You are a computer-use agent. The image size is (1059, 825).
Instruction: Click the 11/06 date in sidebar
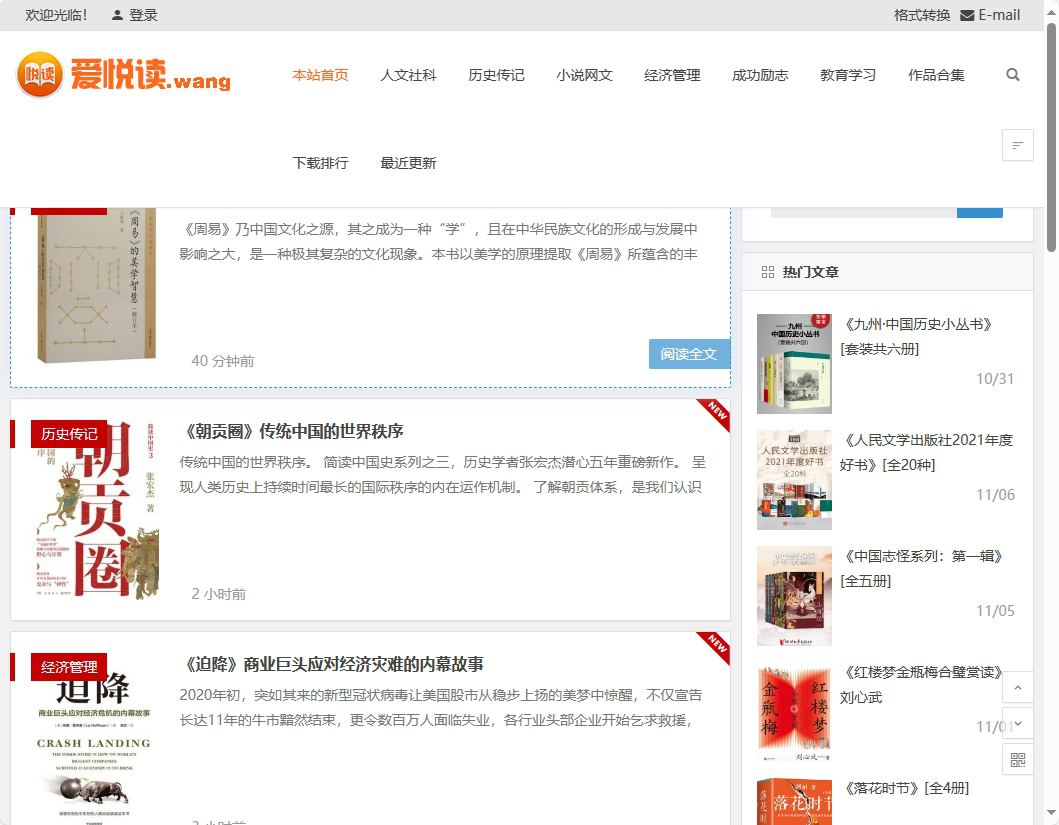[995, 495]
